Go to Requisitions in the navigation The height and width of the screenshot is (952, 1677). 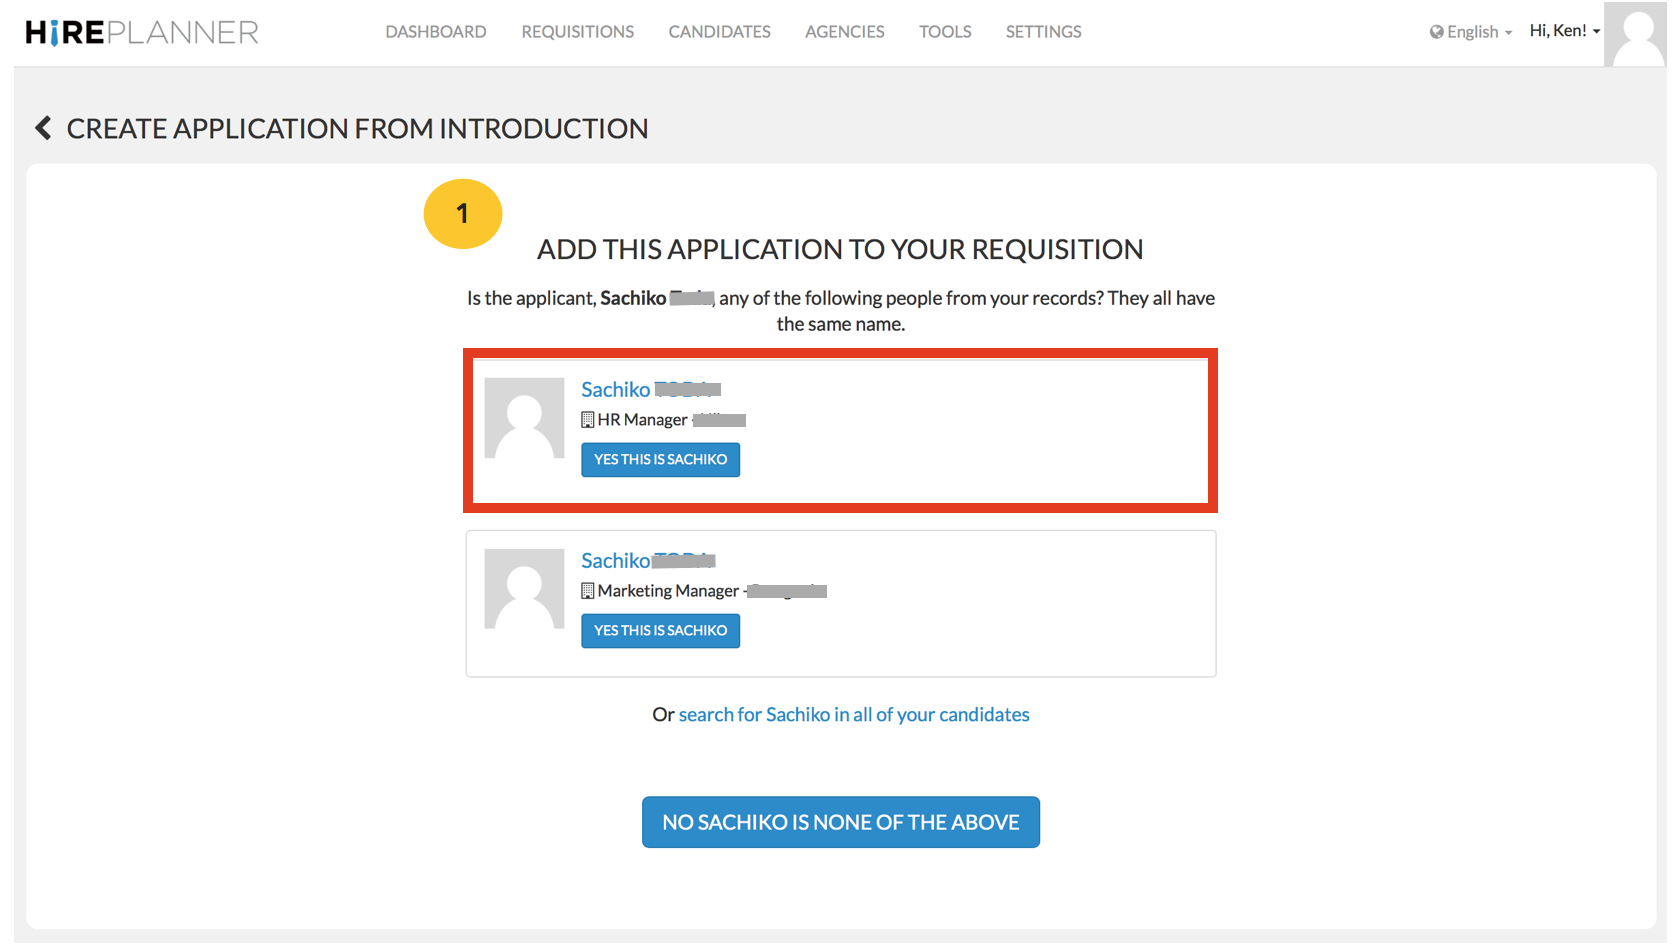577,32
